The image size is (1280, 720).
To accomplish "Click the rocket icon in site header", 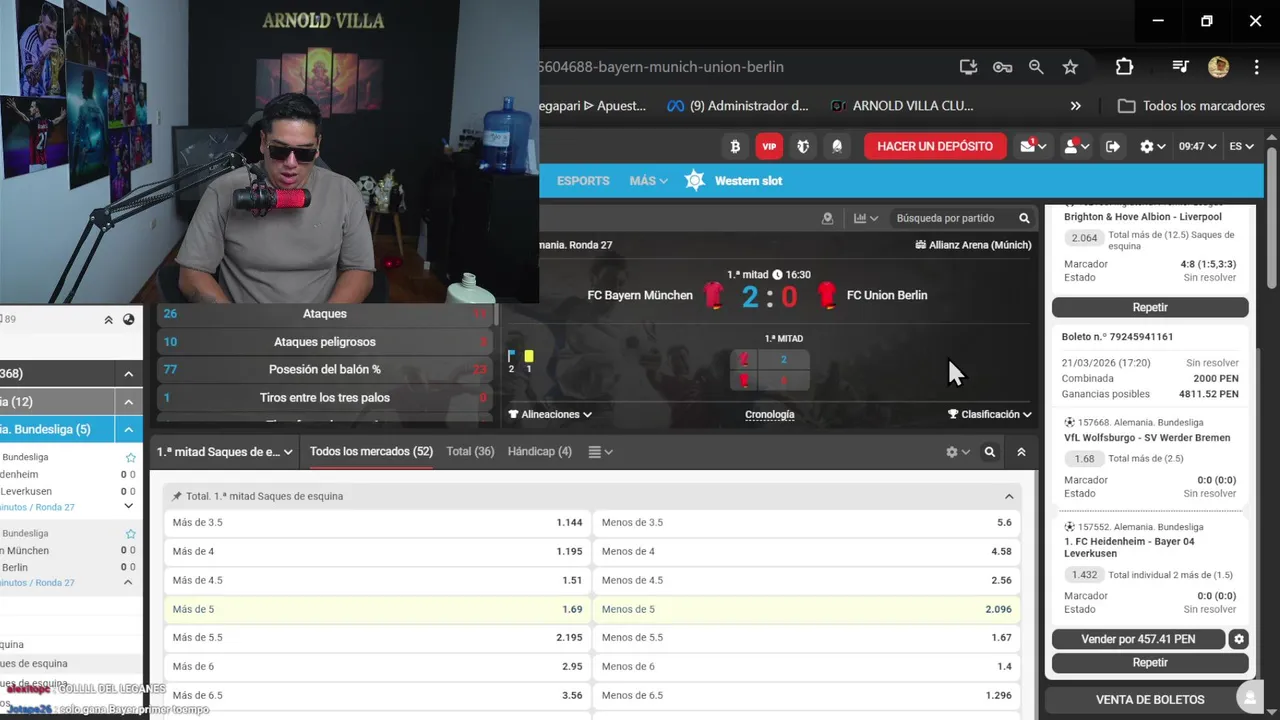I will [837, 146].
